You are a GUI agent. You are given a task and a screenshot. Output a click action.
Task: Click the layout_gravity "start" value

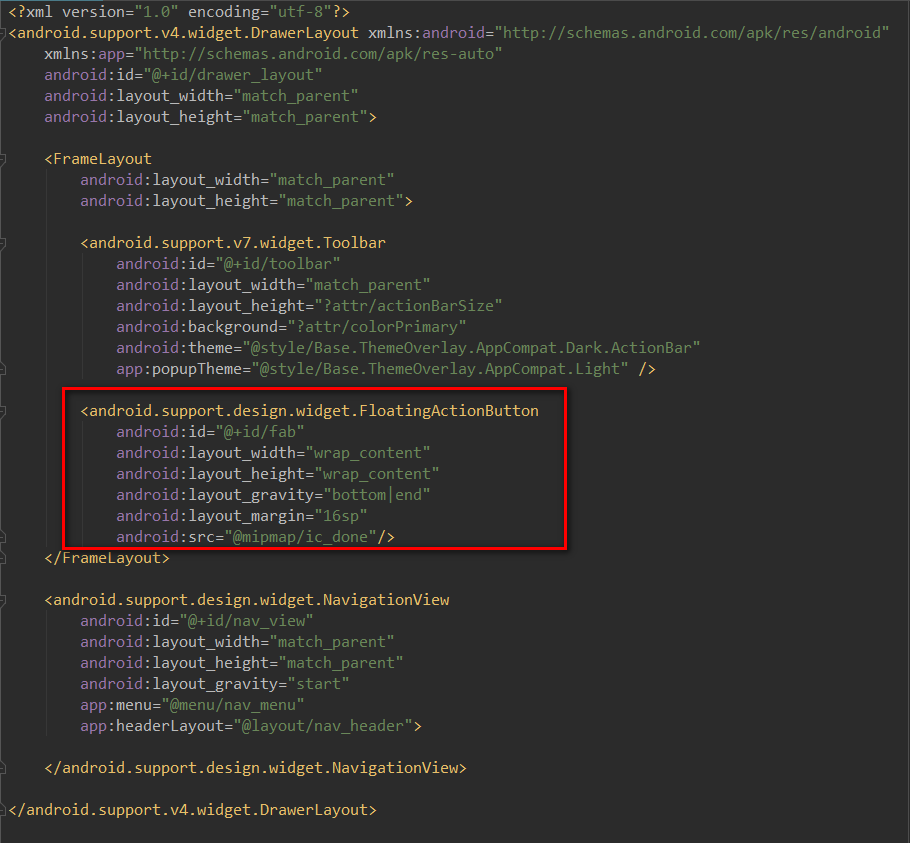[x=318, y=684]
